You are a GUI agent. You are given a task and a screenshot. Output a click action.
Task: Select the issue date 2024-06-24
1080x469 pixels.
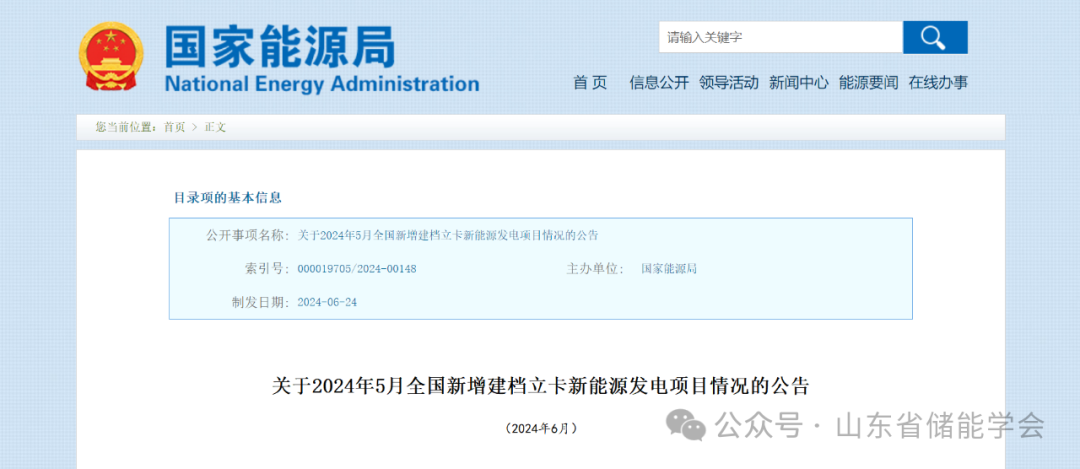327,302
